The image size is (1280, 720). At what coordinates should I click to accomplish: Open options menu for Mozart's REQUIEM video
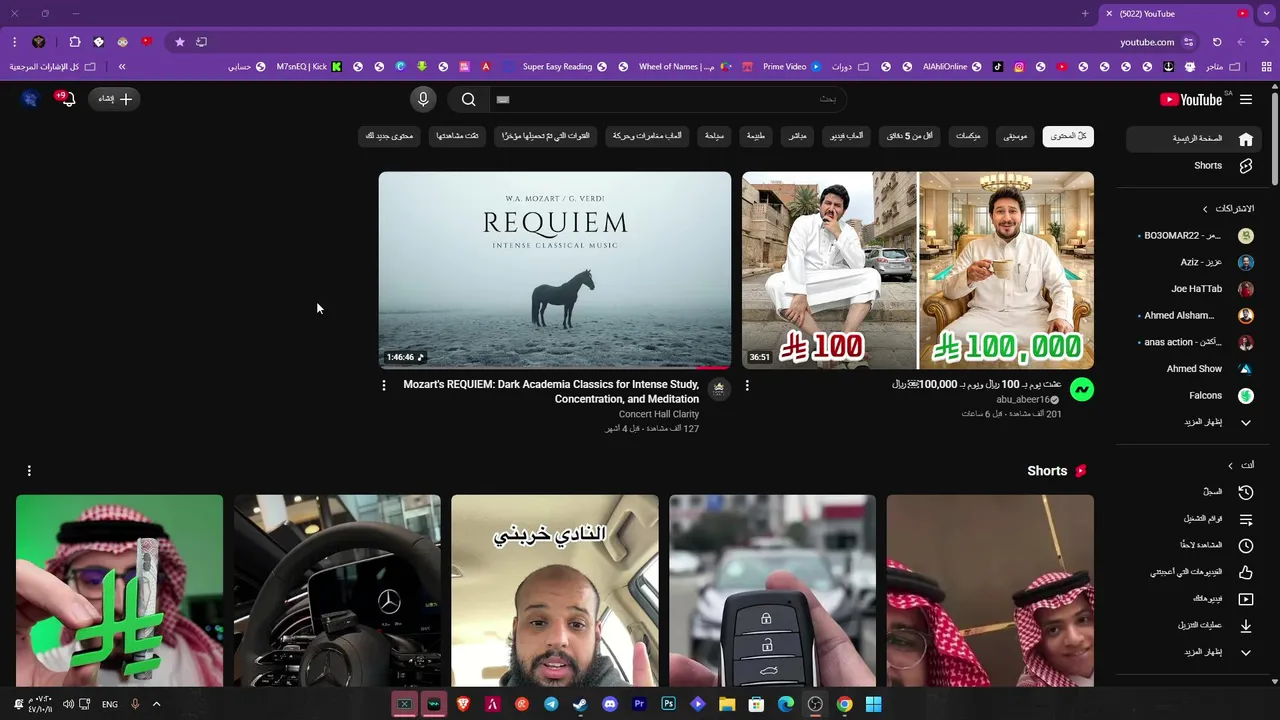click(x=384, y=385)
